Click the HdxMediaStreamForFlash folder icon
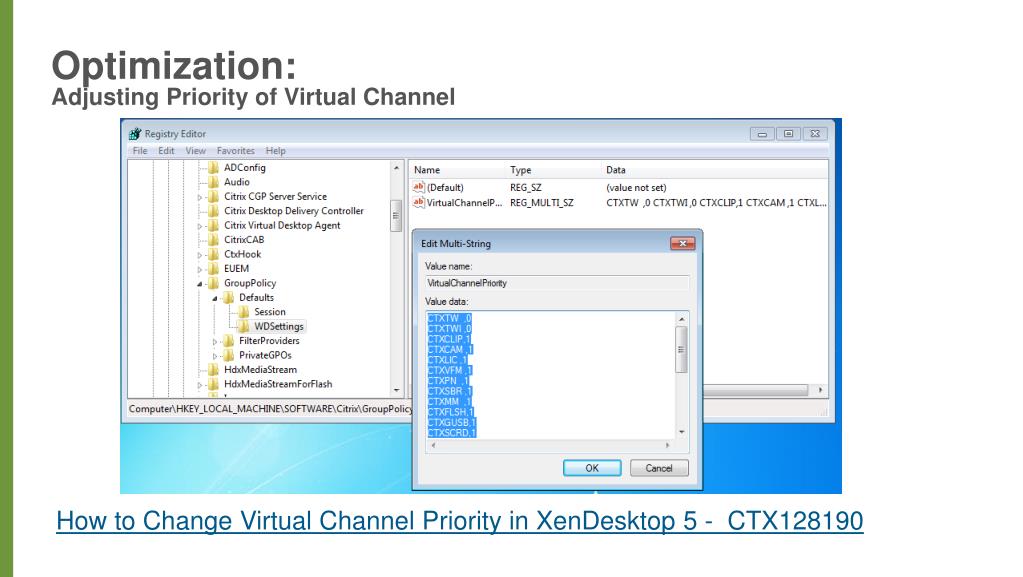 [x=213, y=384]
